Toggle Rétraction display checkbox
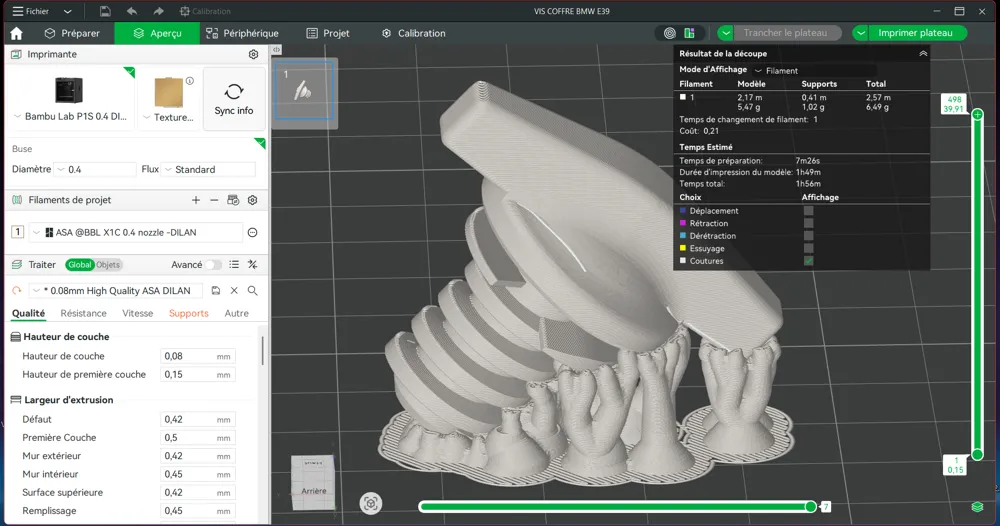 point(809,223)
